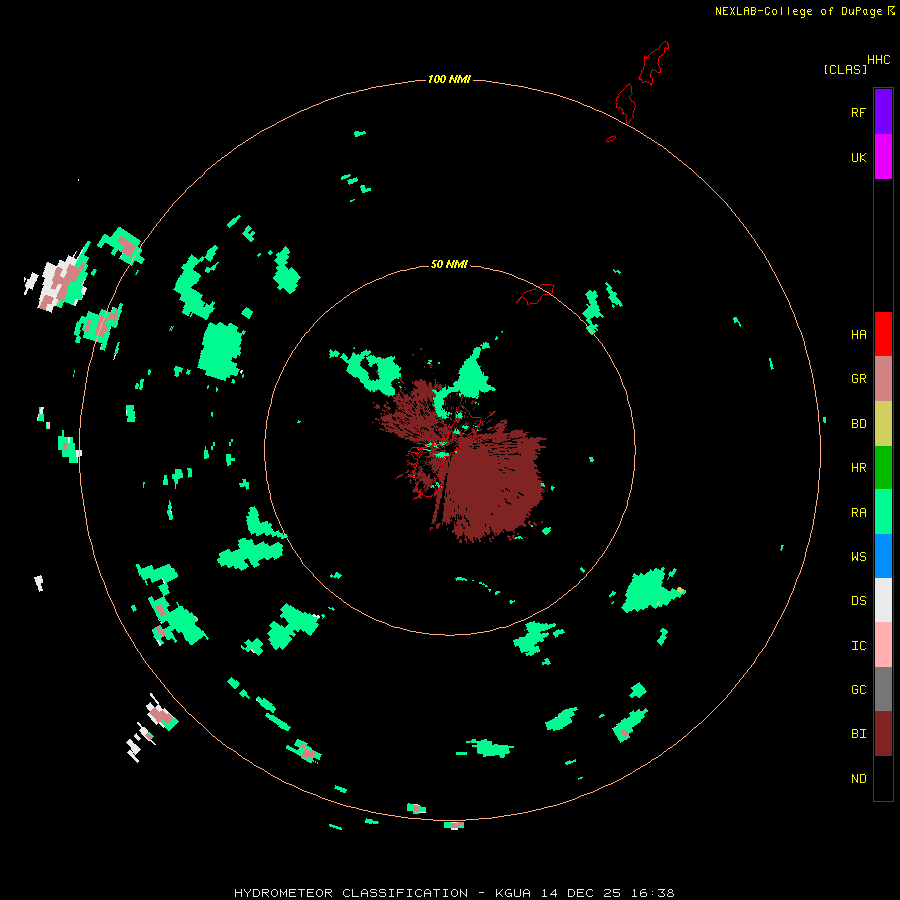Click the Hydrometeor Classification KGUA timestamp caption
Image resolution: width=900 pixels, height=900 pixels.
click(x=454, y=893)
